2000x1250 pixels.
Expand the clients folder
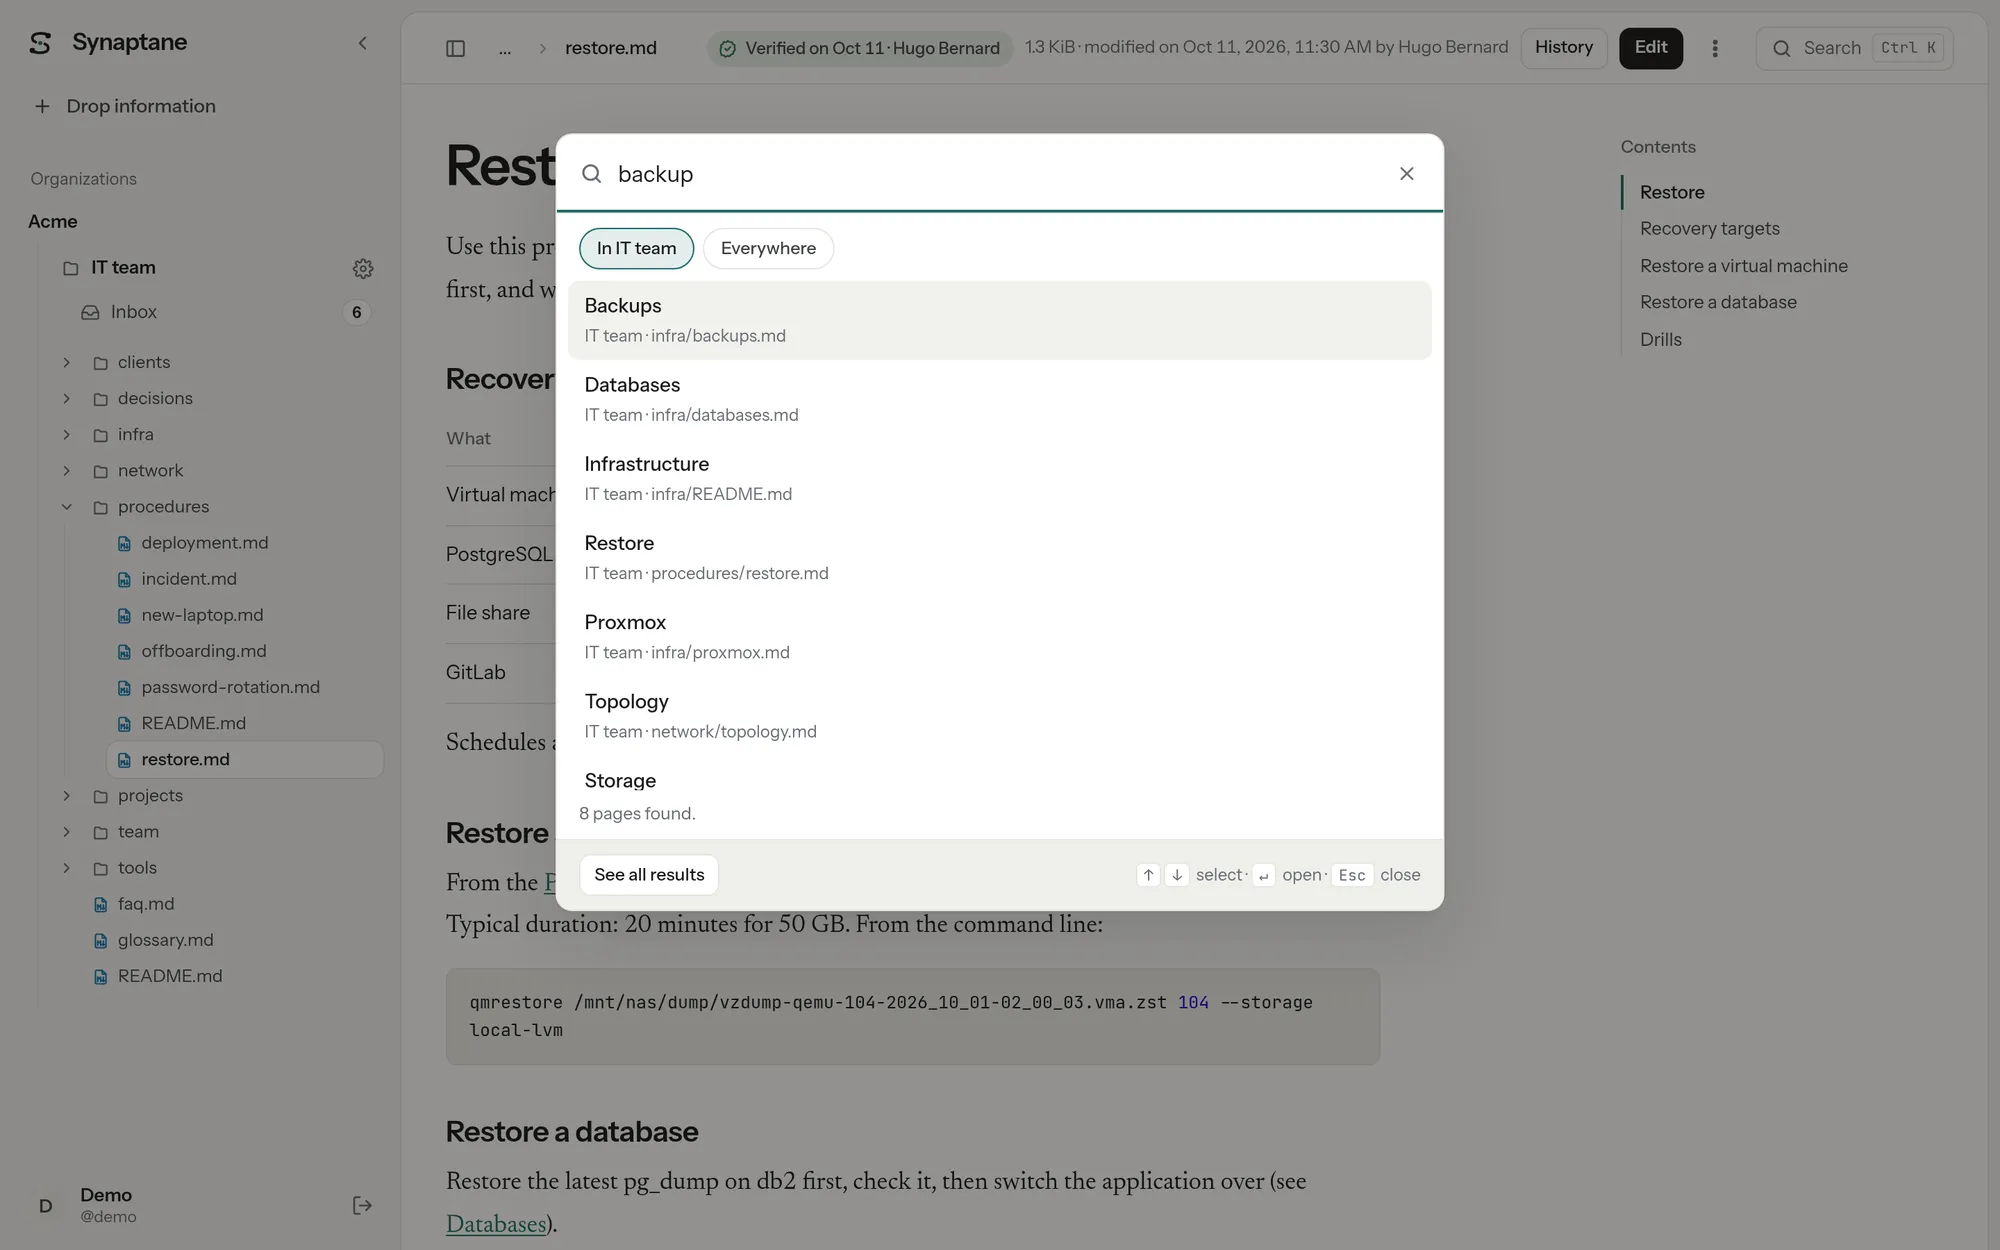coord(66,362)
